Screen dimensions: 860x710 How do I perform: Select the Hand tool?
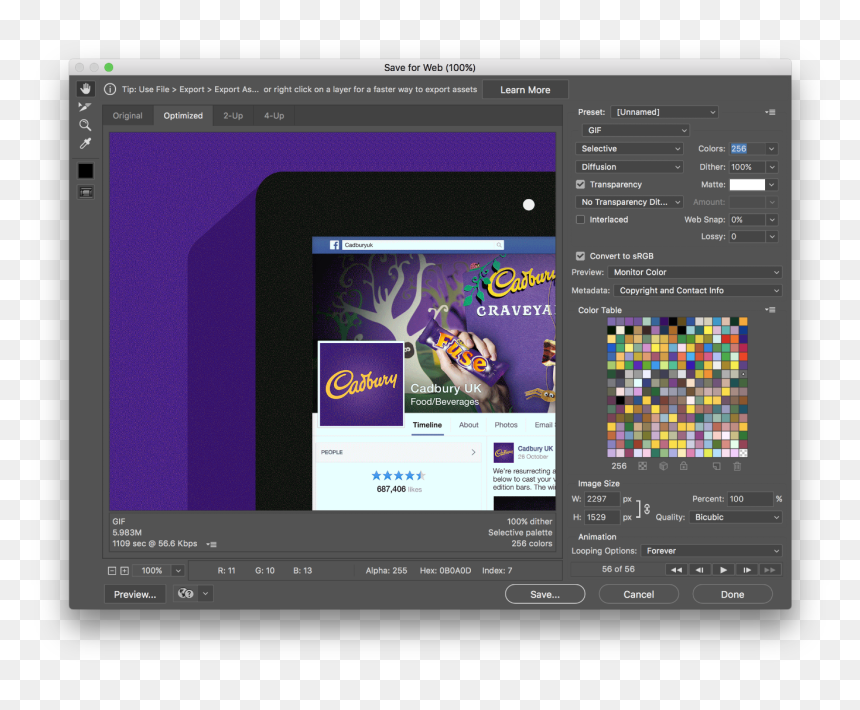tap(86, 88)
